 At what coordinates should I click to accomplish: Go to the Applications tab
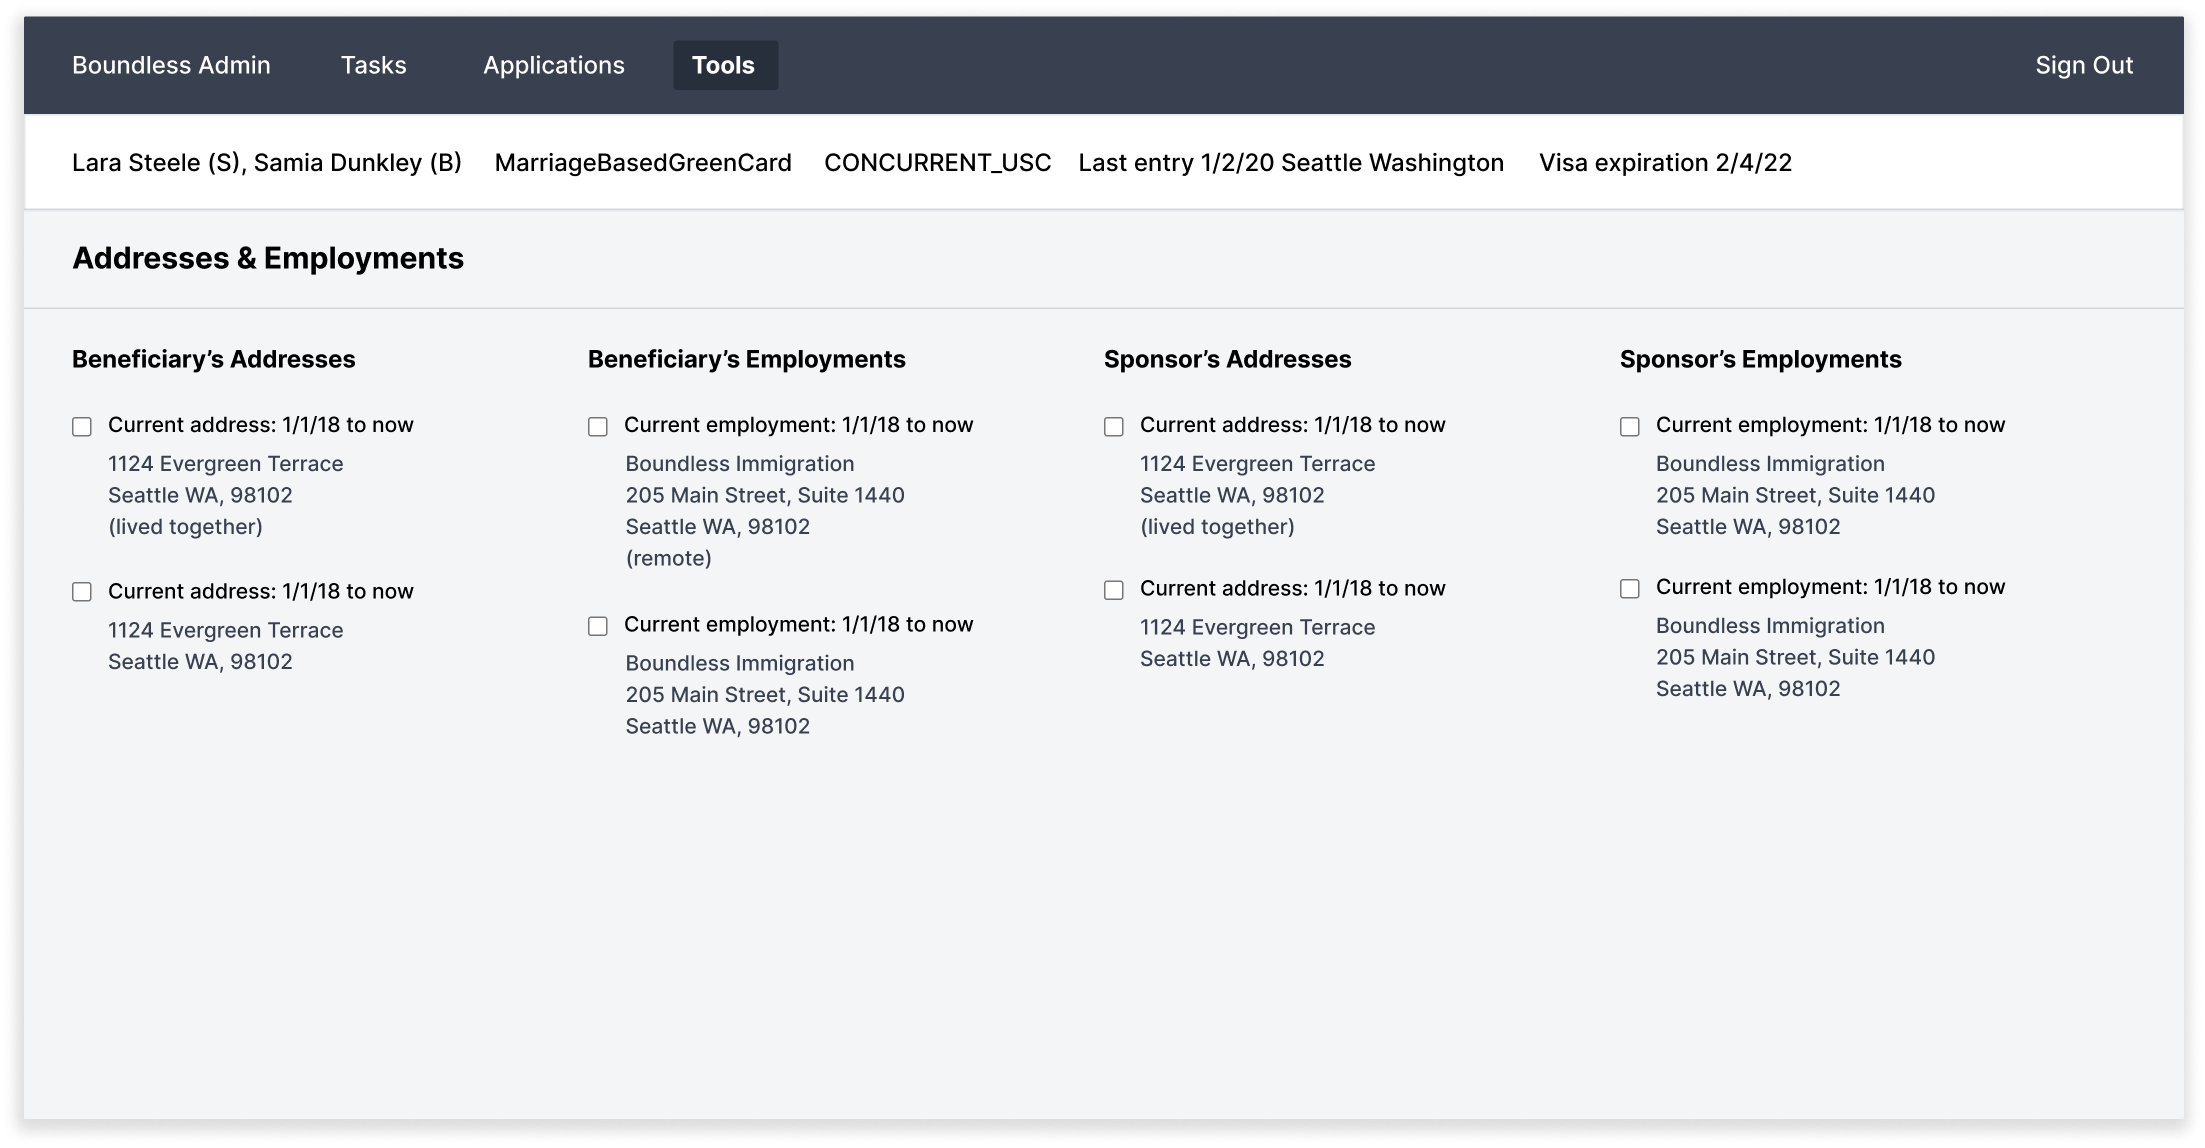coord(554,65)
